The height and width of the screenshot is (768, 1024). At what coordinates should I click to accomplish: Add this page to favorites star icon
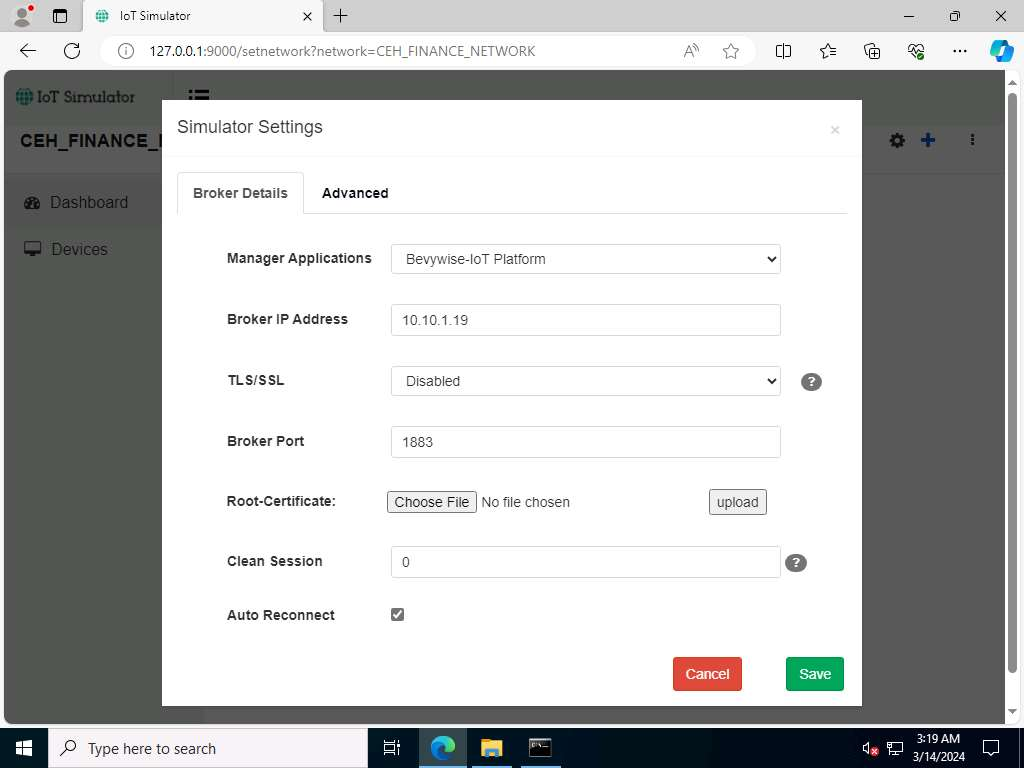pyautogui.click(x=731, y=51)
